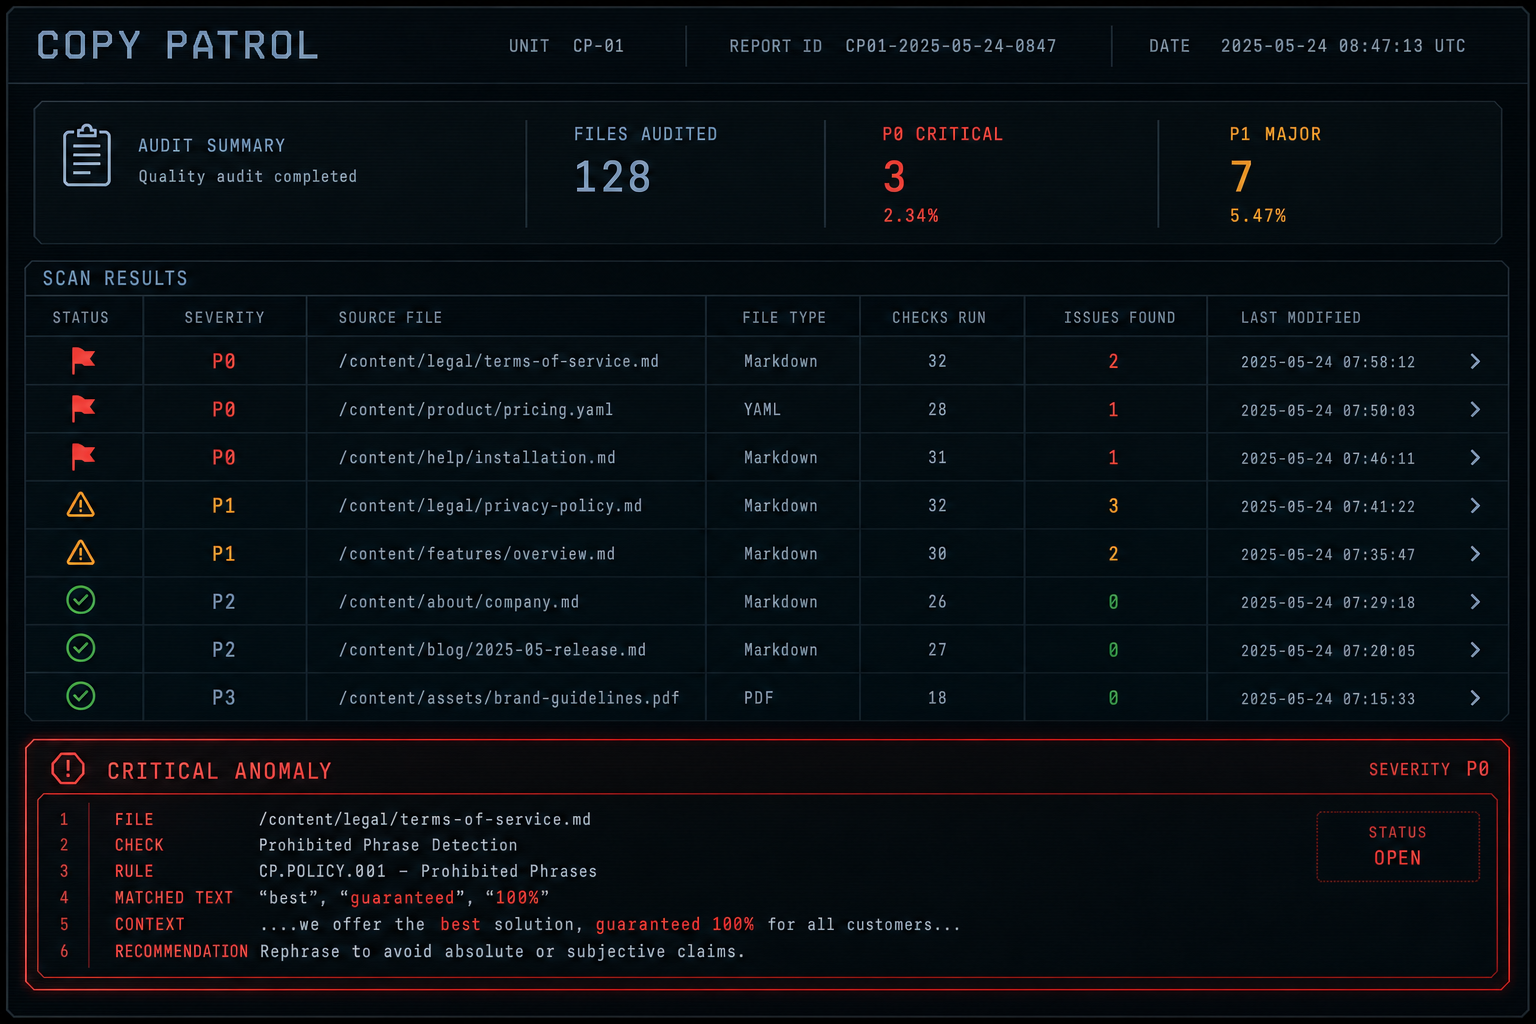Click the warning triangle for privacy-policy.md
The width and height of the screenshot is (1536, 1024).
coord(81,505)
